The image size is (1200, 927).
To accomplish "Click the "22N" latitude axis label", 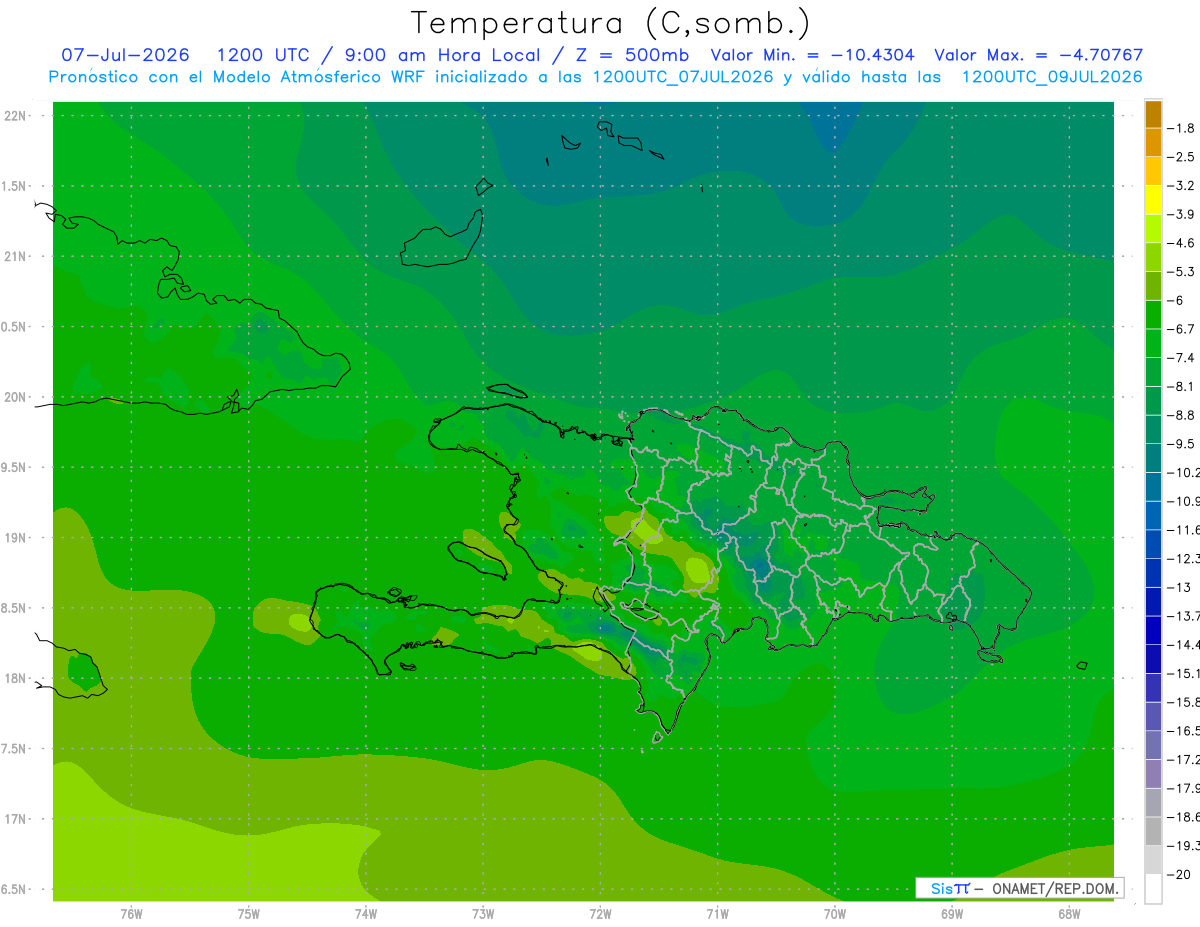I will click(x=17, y=116).
